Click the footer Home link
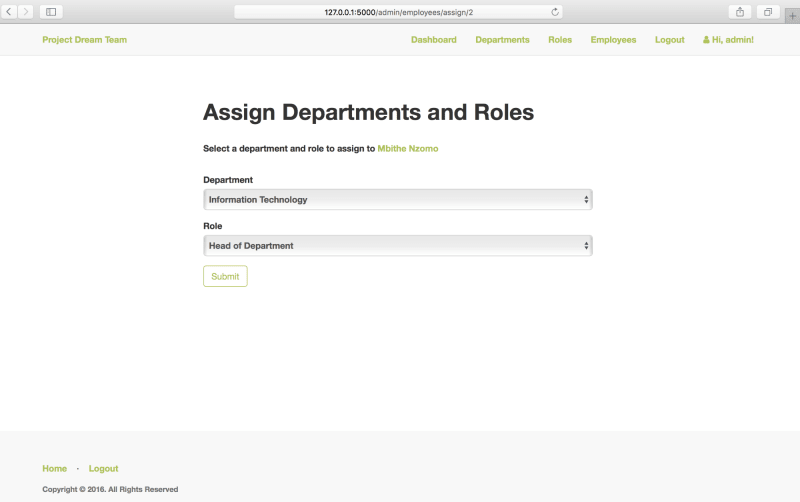This screenshot has width=800, height=502. [x=55, y=468]
